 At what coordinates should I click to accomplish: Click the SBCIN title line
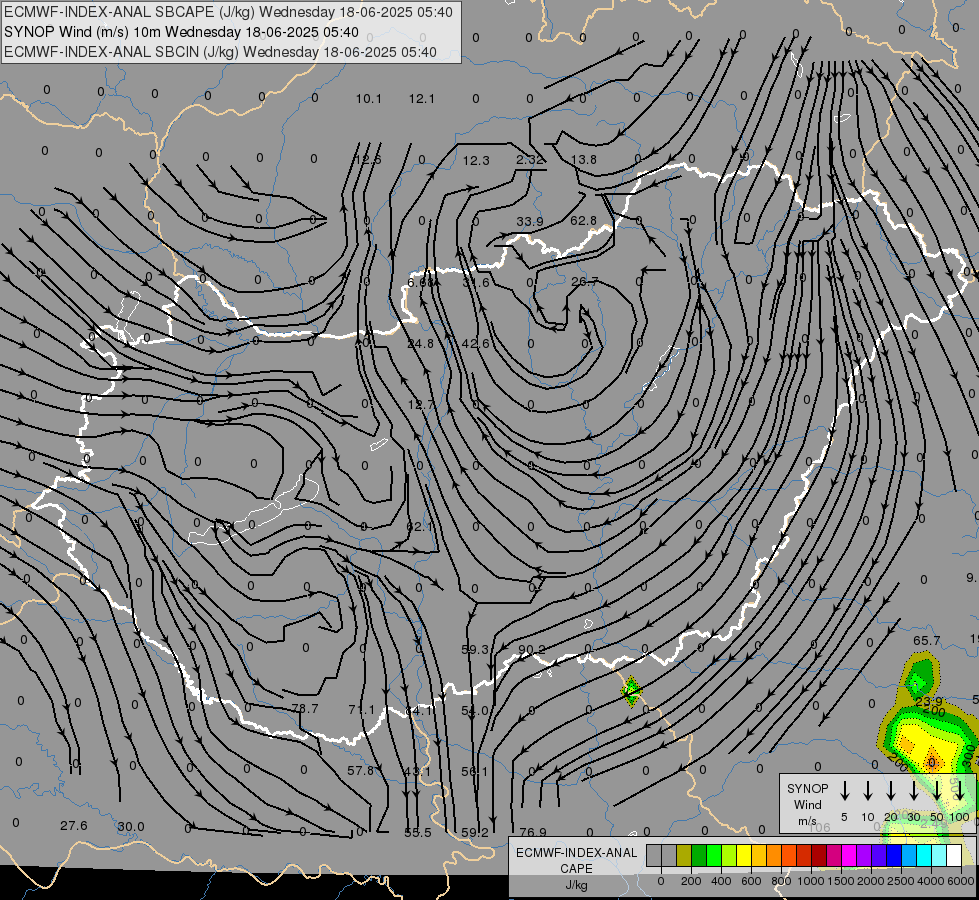click(x=220, y=52)
